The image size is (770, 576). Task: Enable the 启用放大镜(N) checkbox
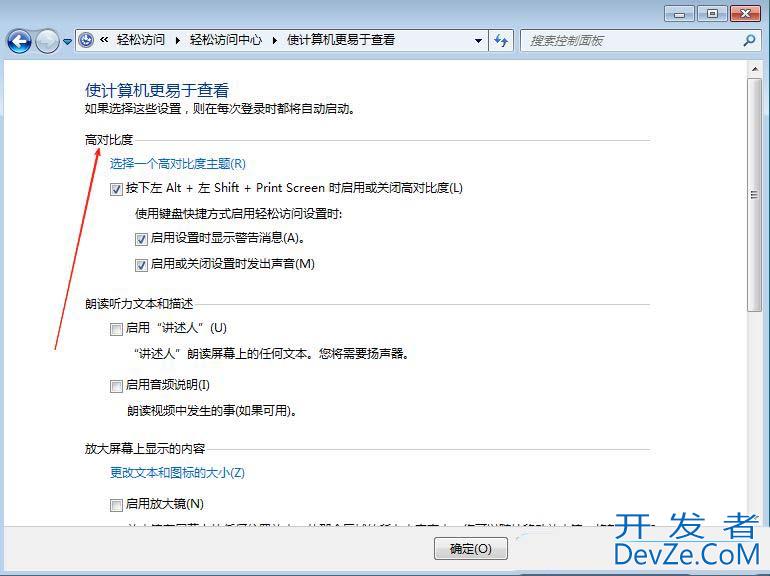pos(116,505)
